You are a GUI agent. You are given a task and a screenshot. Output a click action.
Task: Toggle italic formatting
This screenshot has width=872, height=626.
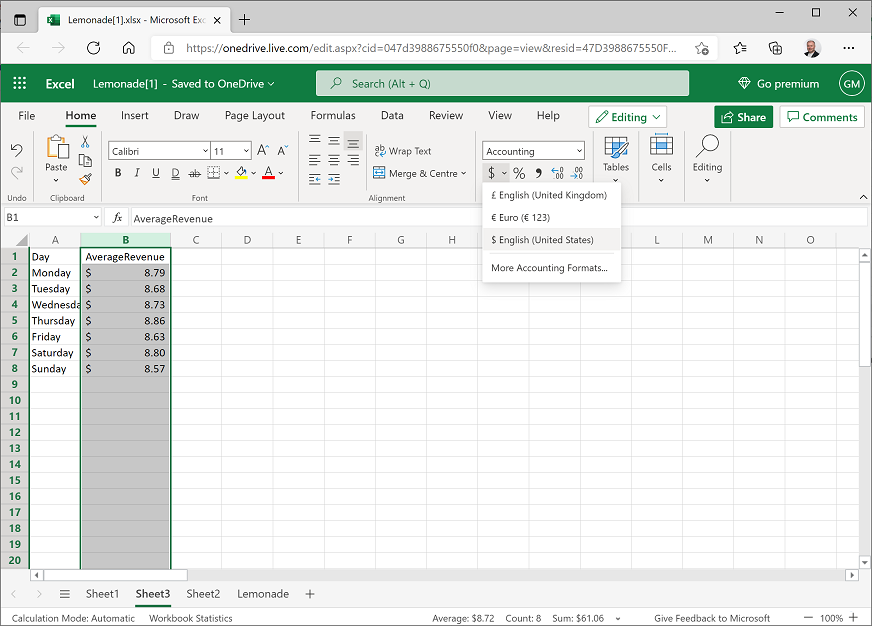pyautogui.click(x=136, y=173)
